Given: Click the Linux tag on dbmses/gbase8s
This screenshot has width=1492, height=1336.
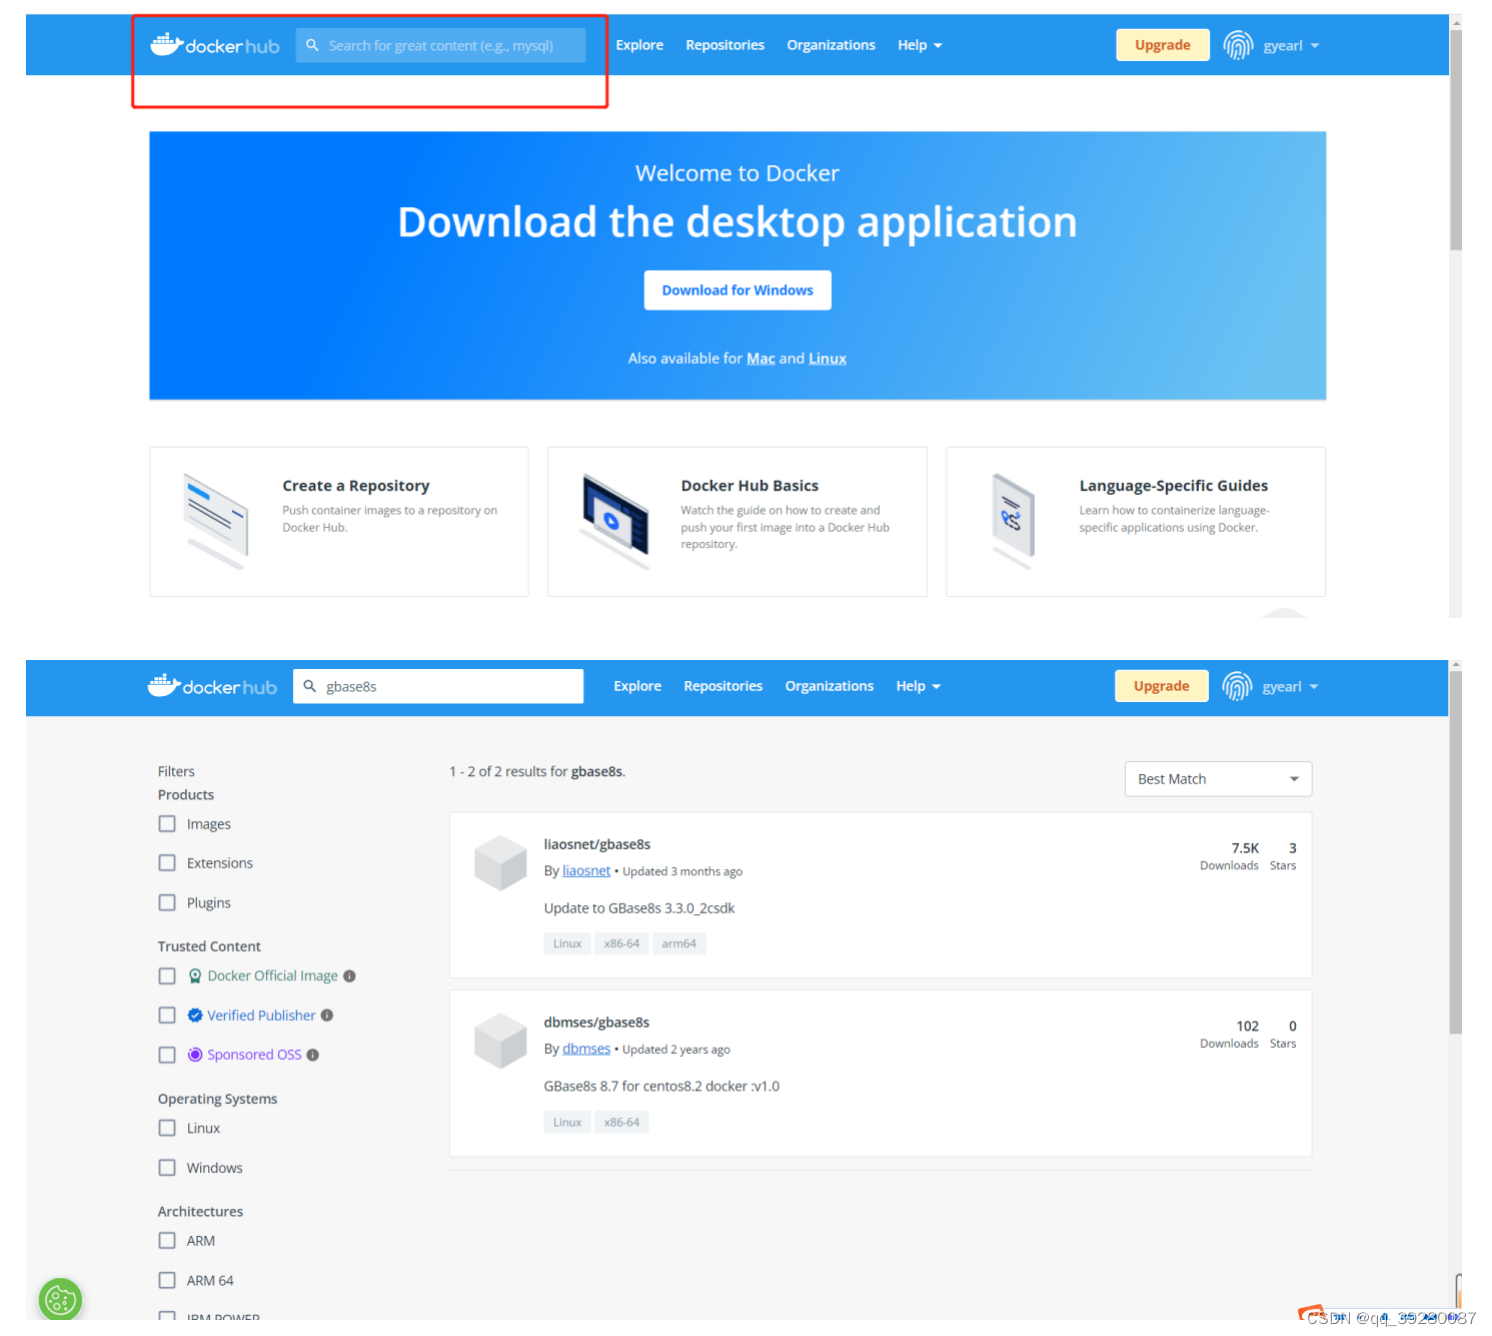Looking at the screenshot, I should tap(567, 1122).
